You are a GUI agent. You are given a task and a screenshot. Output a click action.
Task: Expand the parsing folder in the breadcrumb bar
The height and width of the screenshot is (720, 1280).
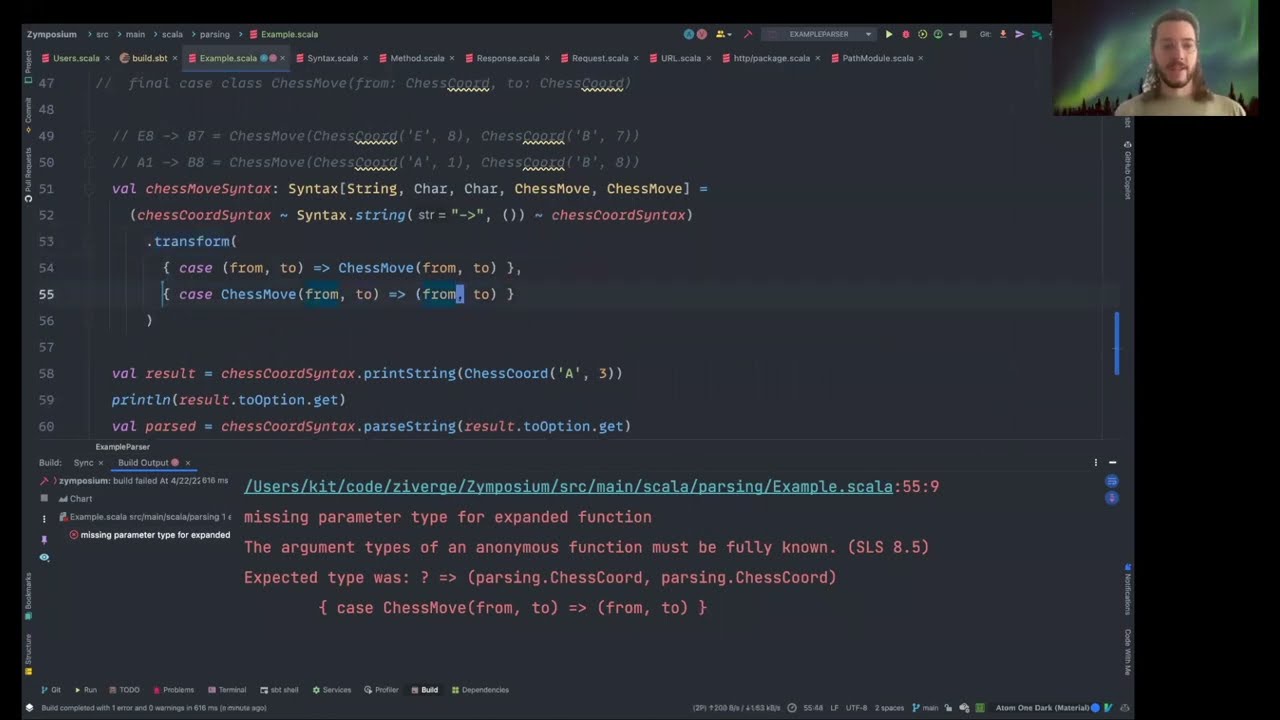[x=214, y=34]
